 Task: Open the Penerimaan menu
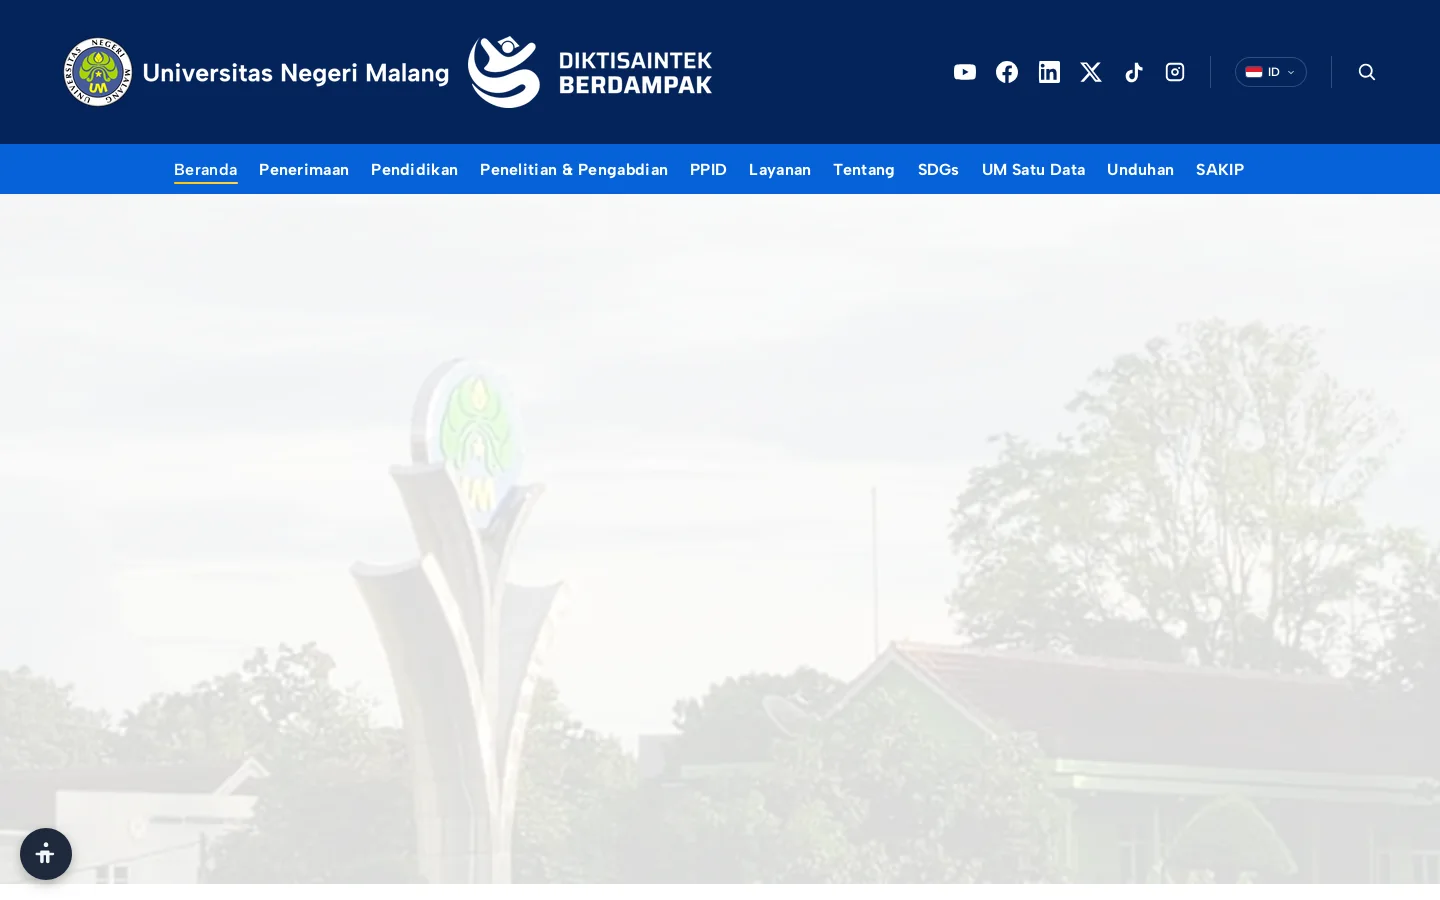point(304,169)
